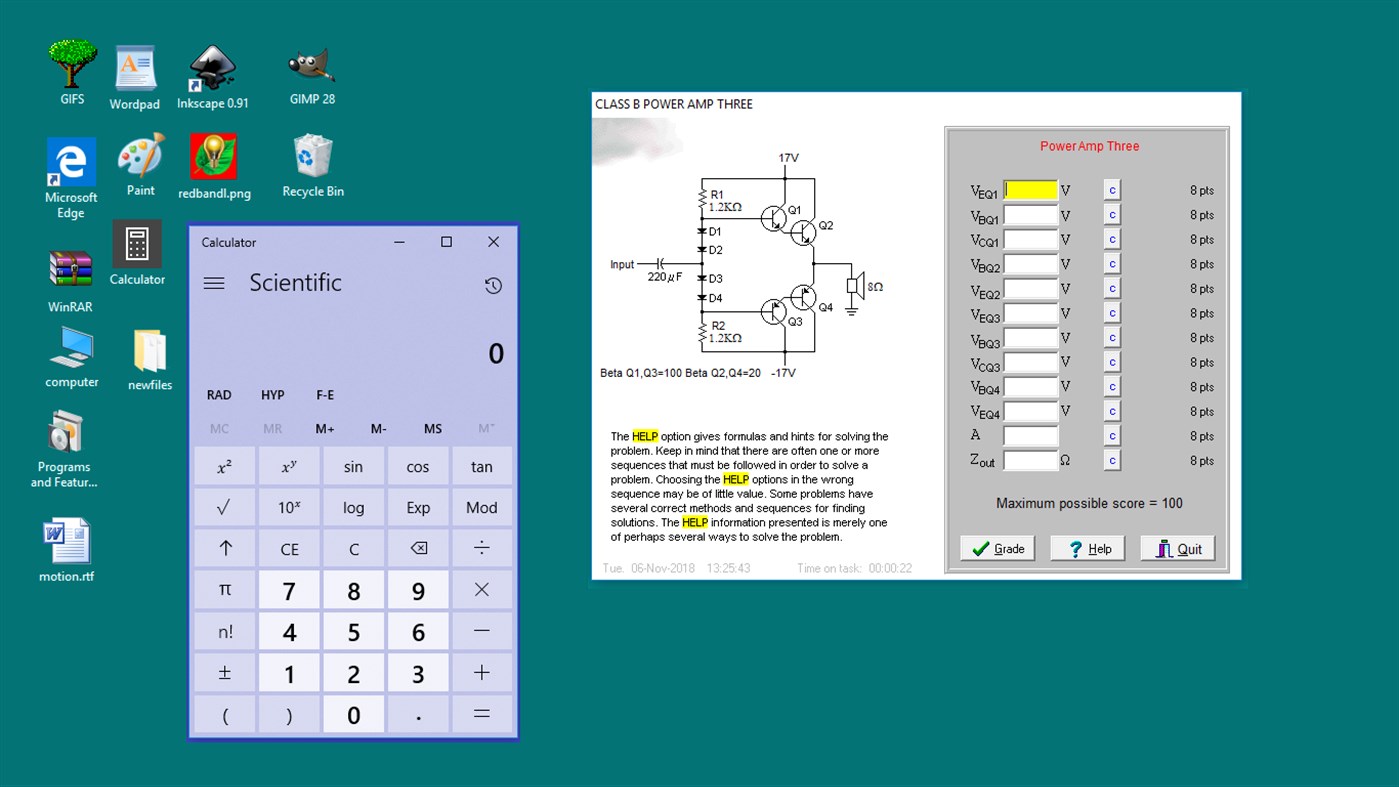Enable HYP hyperbolic functions
The height and width of the screenshot is (787, 1399).
tap(272, 394)
